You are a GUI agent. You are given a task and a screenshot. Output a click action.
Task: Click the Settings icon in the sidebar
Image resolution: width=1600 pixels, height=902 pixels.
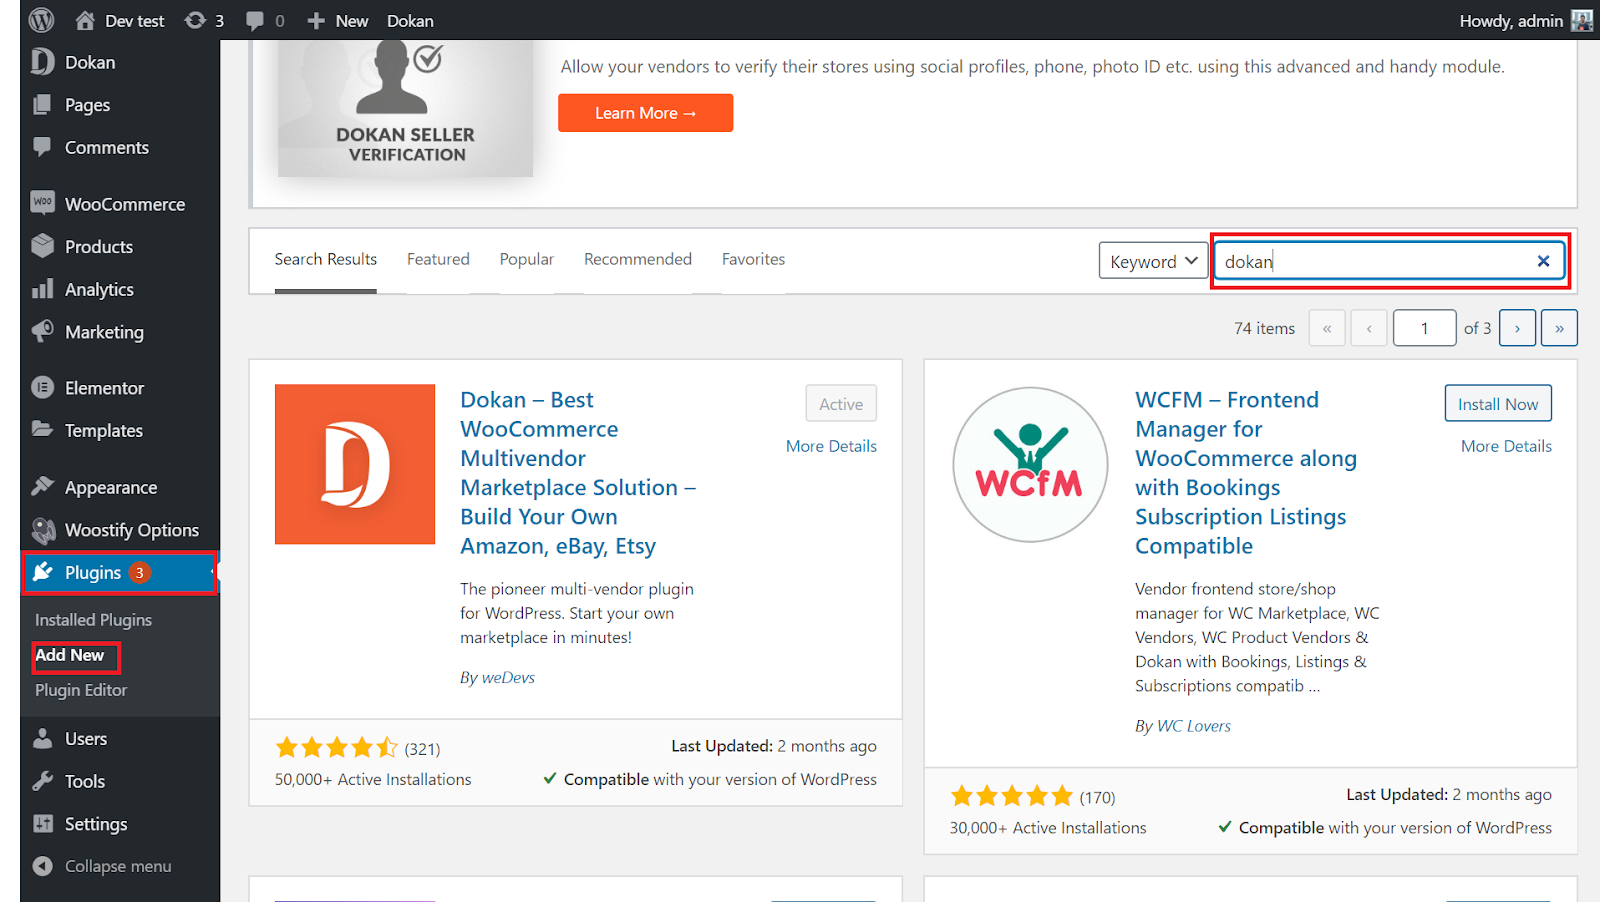[x=43, y=824]
